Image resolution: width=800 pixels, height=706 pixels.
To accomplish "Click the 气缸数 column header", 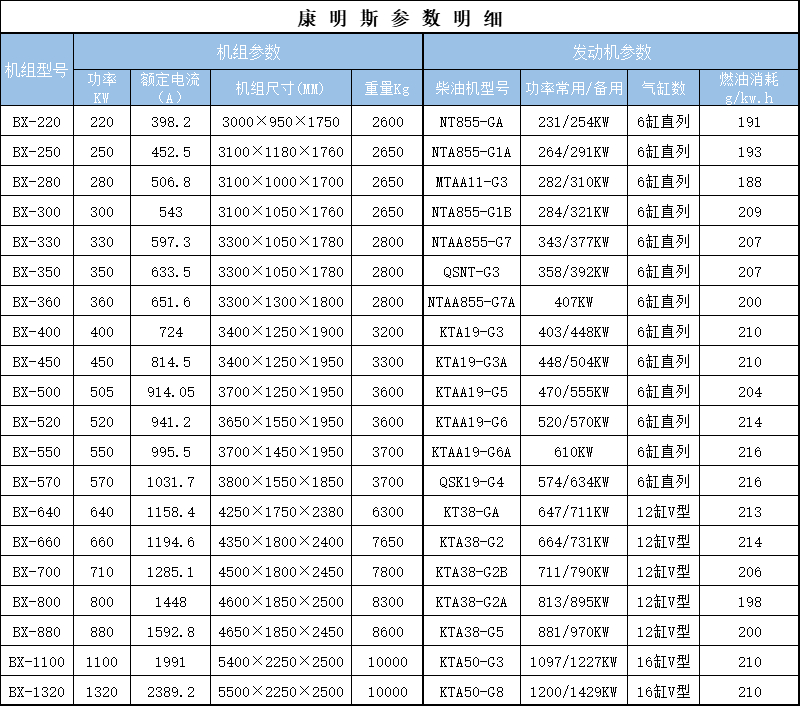I will click(x=663, y=88).
